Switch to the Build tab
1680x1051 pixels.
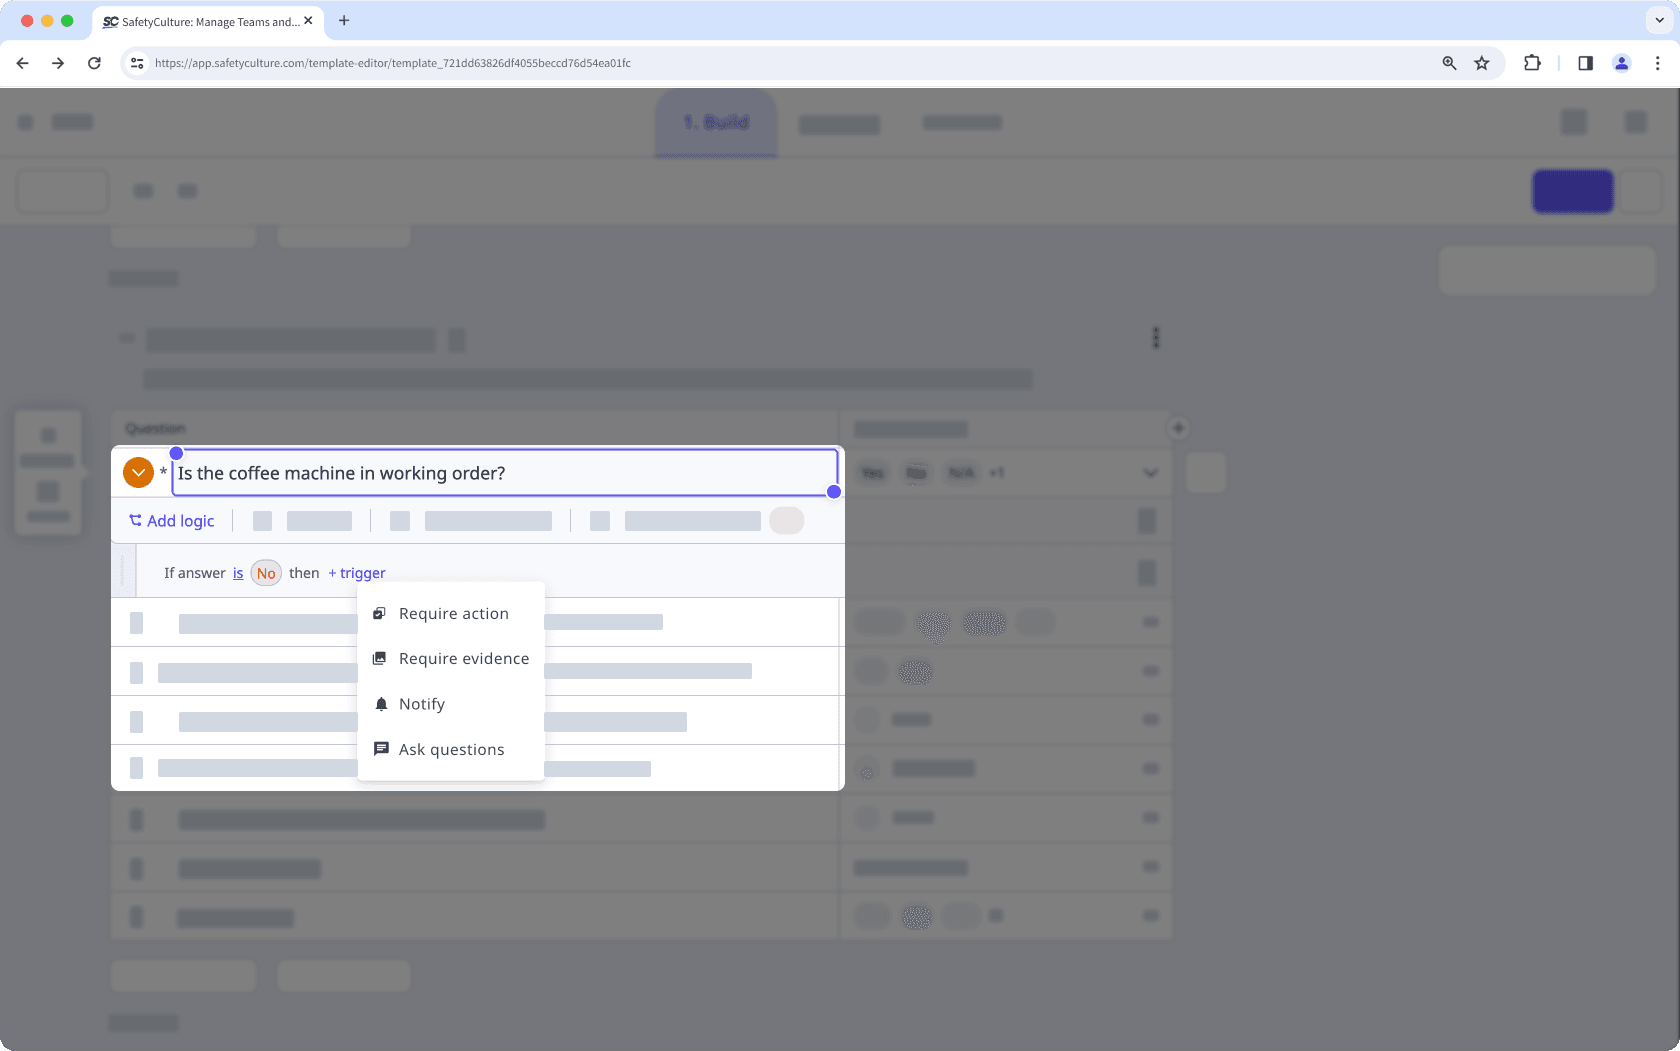click(x=715, y=122)
